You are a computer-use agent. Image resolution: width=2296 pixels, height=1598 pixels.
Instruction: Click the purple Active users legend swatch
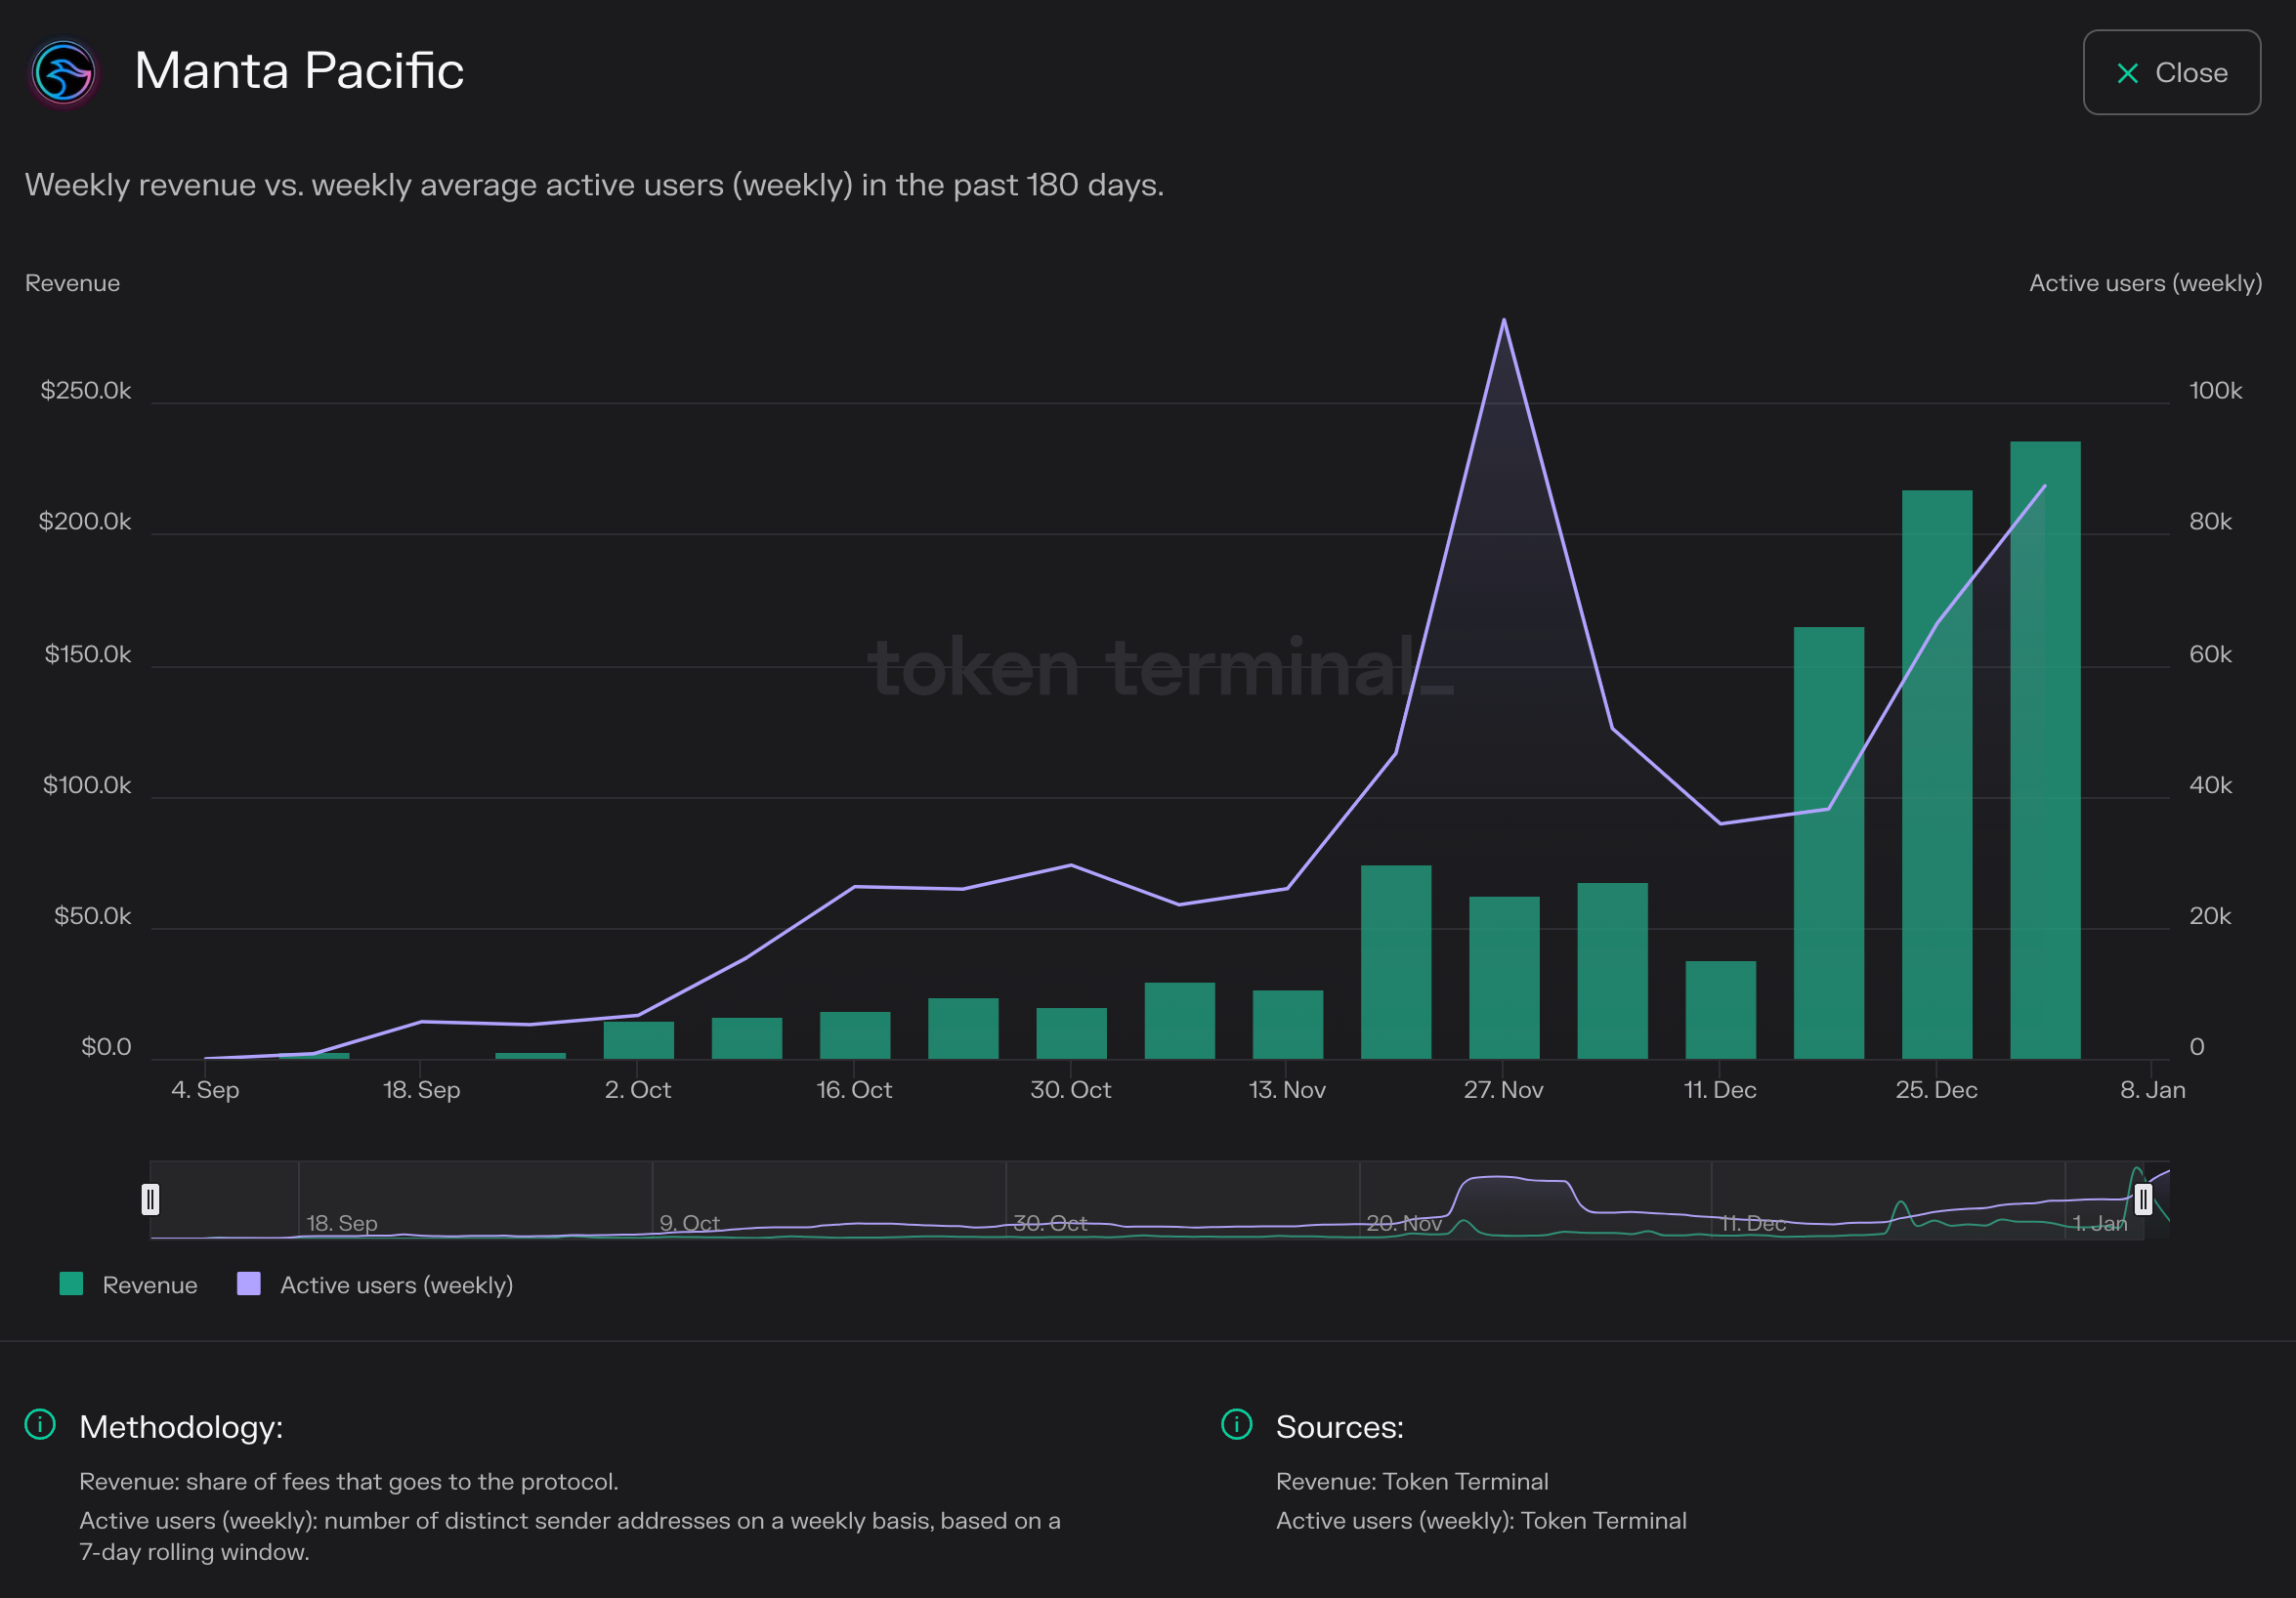248,1284
